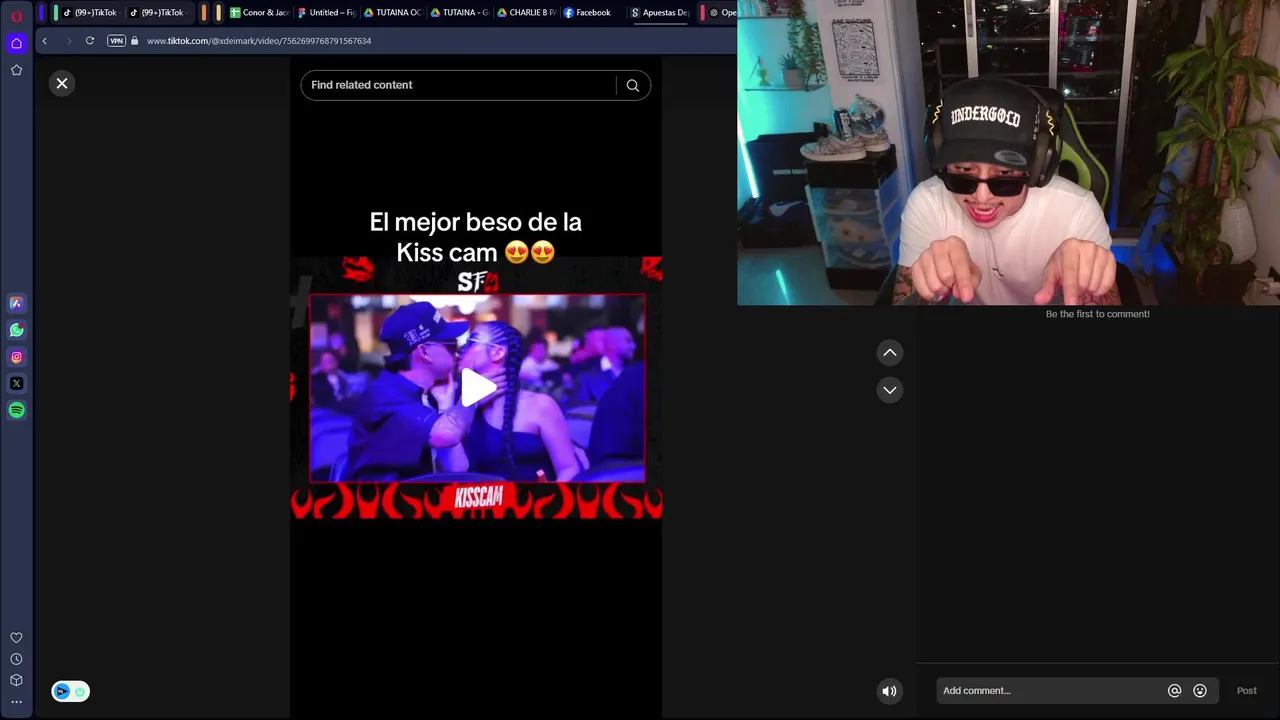This screenshot has width=1280, height=720.
Task: Open Spotify in Opera sidebar
Action: click(16, 410)
